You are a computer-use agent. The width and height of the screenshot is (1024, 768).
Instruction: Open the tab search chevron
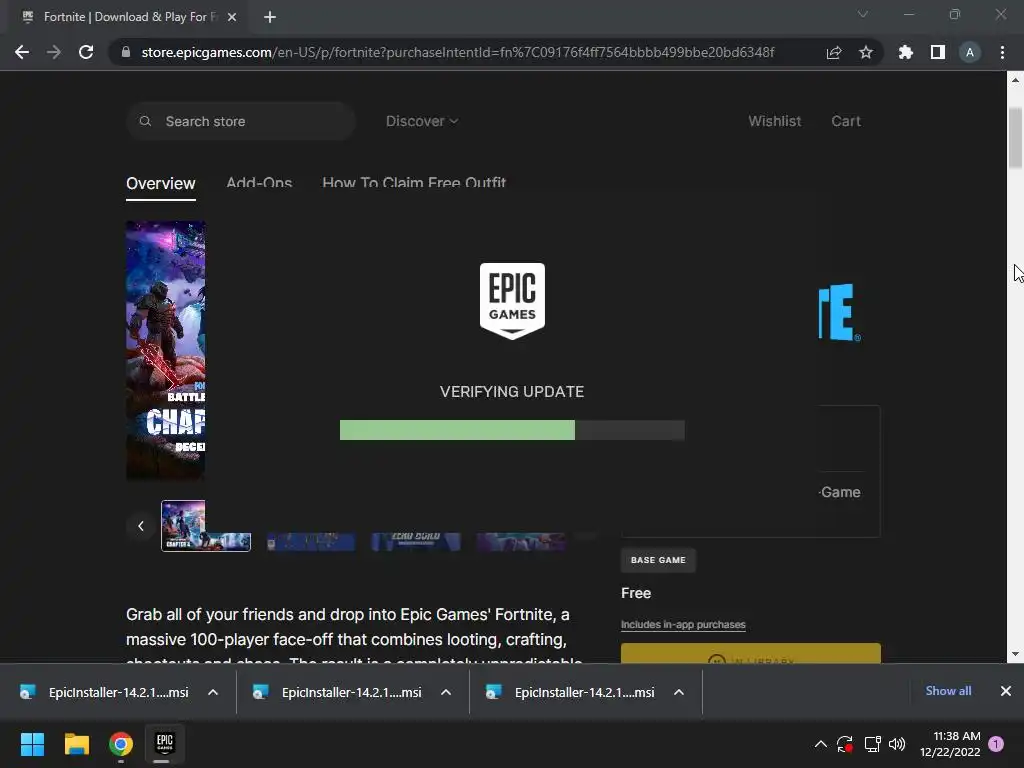point(863,14)
